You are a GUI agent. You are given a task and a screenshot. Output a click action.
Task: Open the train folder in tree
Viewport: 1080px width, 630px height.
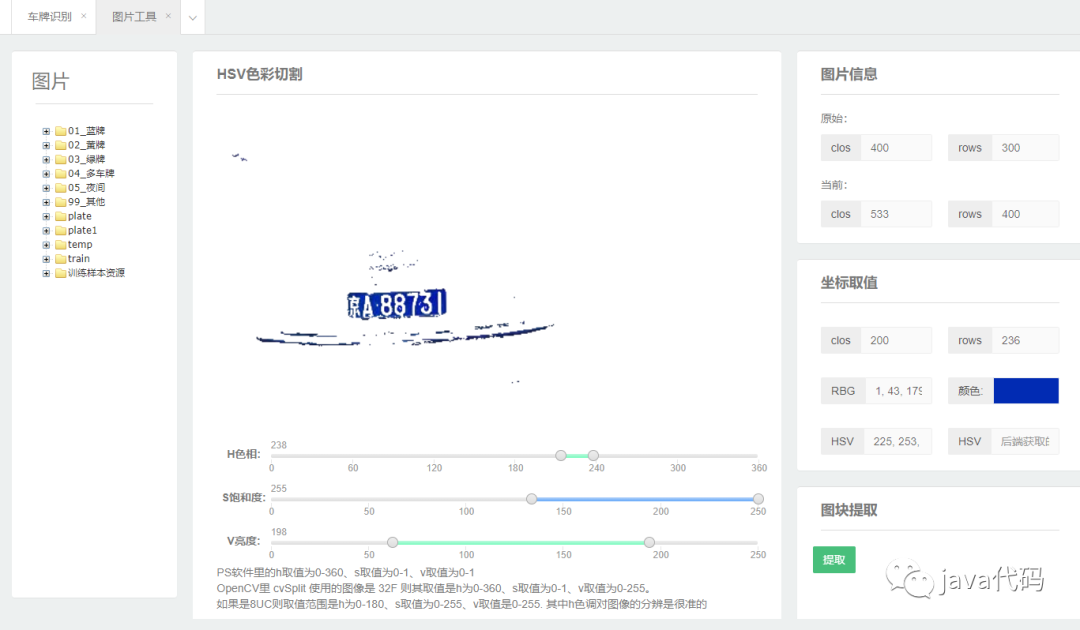click(79, 259)
